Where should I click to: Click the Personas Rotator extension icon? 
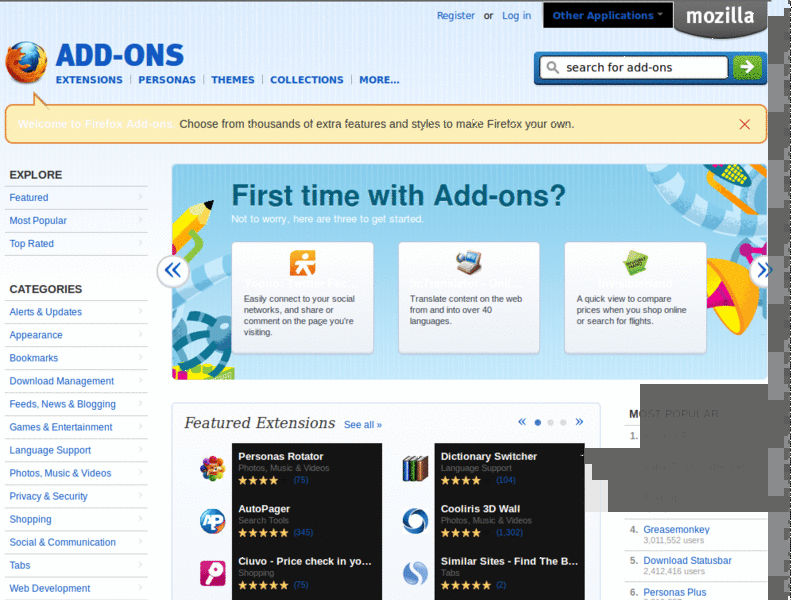[x=212, y=467]
